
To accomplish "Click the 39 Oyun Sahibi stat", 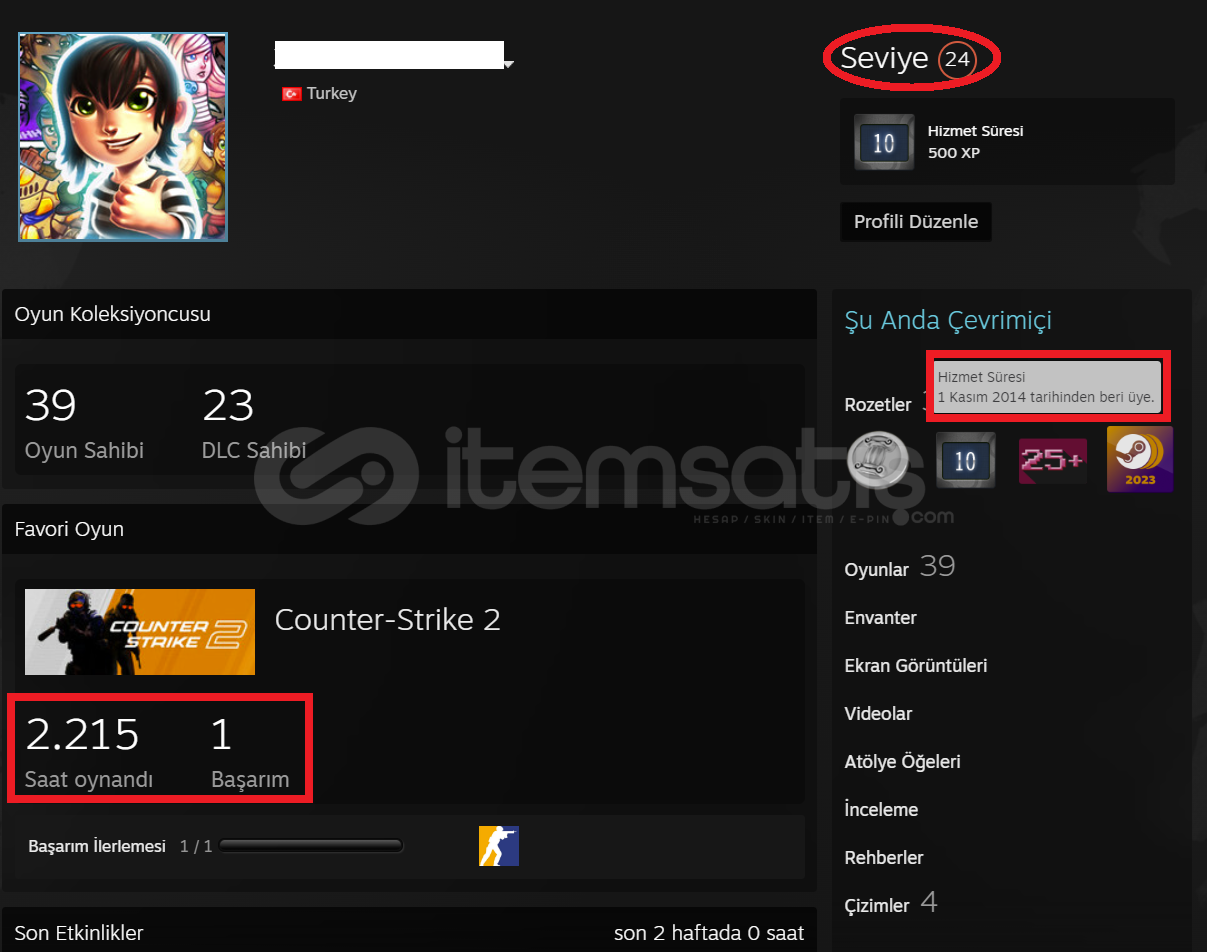I will tap(84, 423).
